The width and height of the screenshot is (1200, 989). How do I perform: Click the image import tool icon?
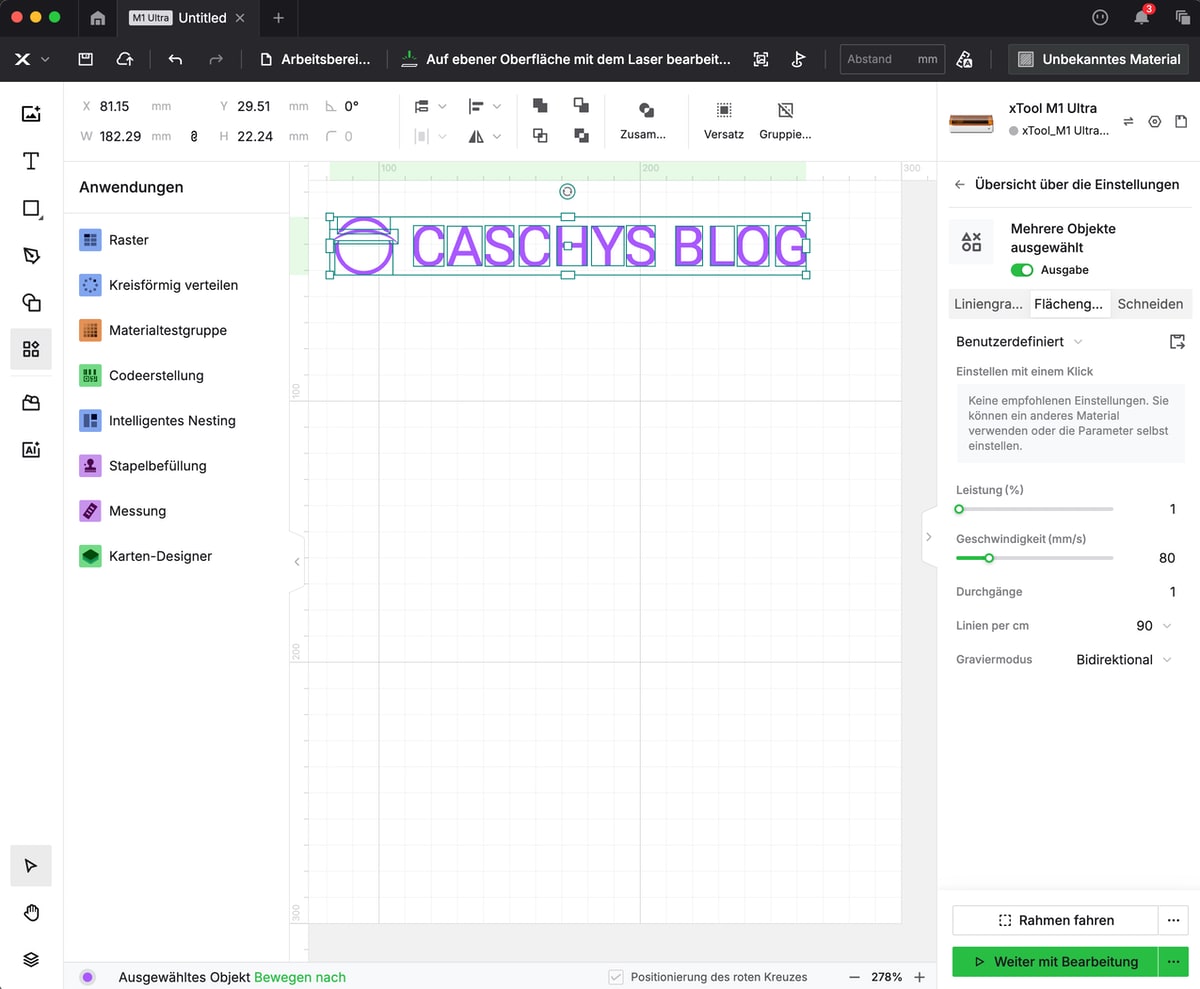[31, 114]
